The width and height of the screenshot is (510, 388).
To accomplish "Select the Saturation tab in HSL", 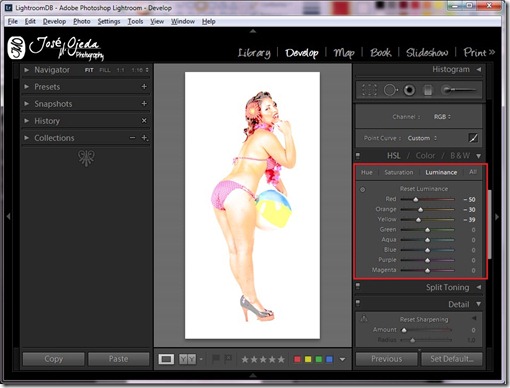I will pyautogui.click(x=399, y=172).
